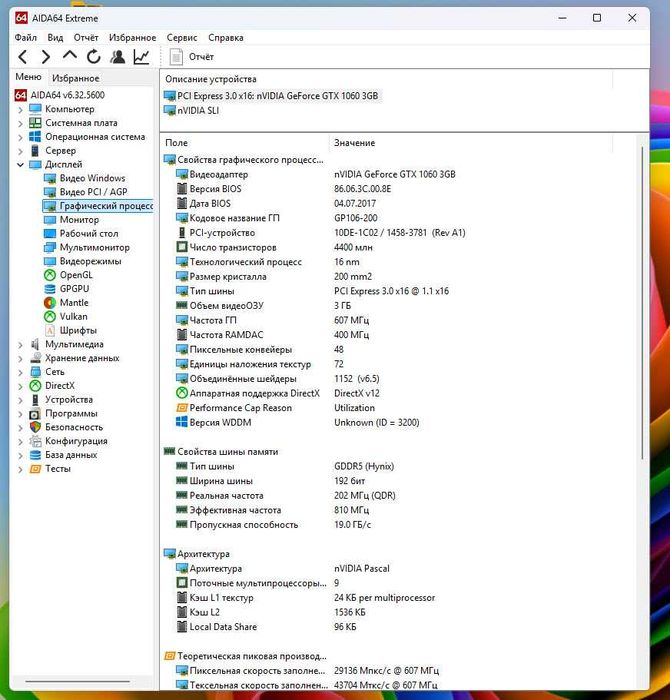Select Видео Windows icon in tree

click(x=50, y=178)
